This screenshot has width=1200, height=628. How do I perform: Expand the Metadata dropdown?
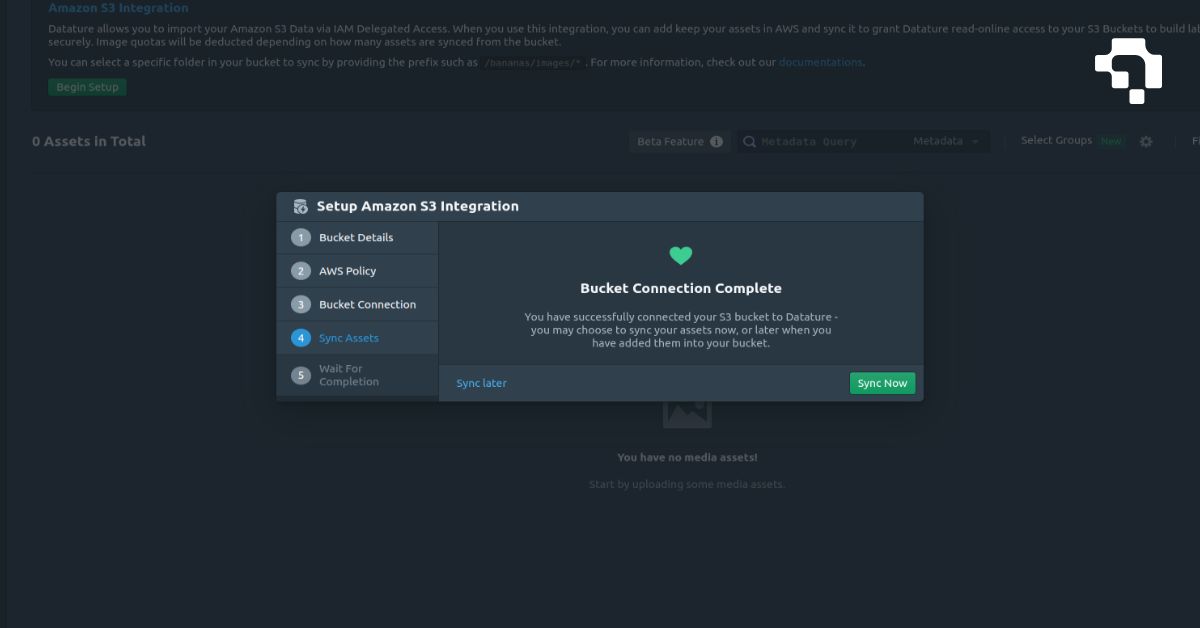945,142
